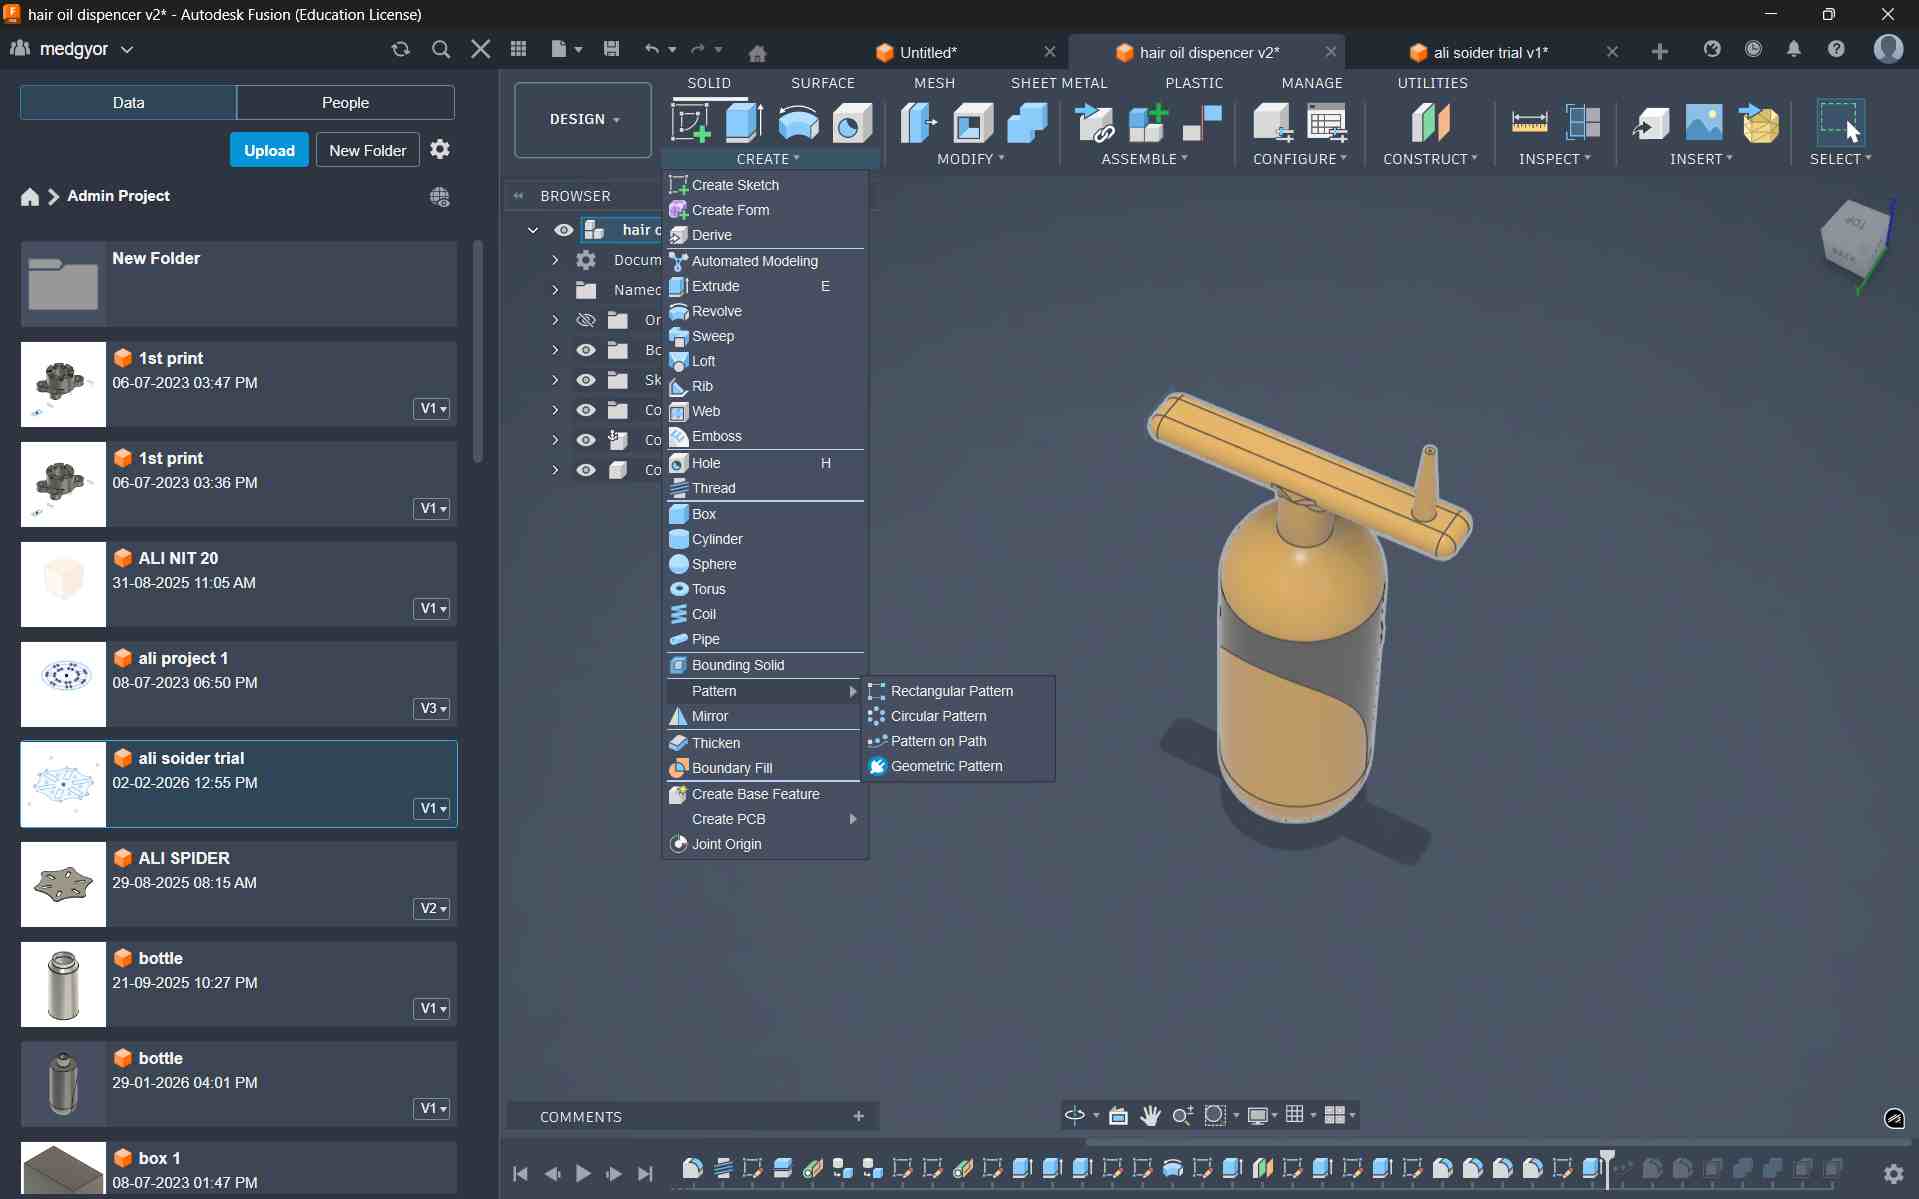Open the DESIGN workspace dropdown

pos(583,119)
